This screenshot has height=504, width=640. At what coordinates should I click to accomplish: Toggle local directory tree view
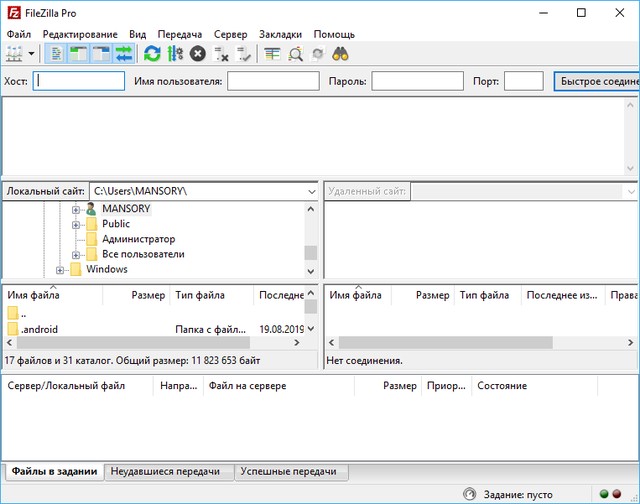(x=79, y=54)
